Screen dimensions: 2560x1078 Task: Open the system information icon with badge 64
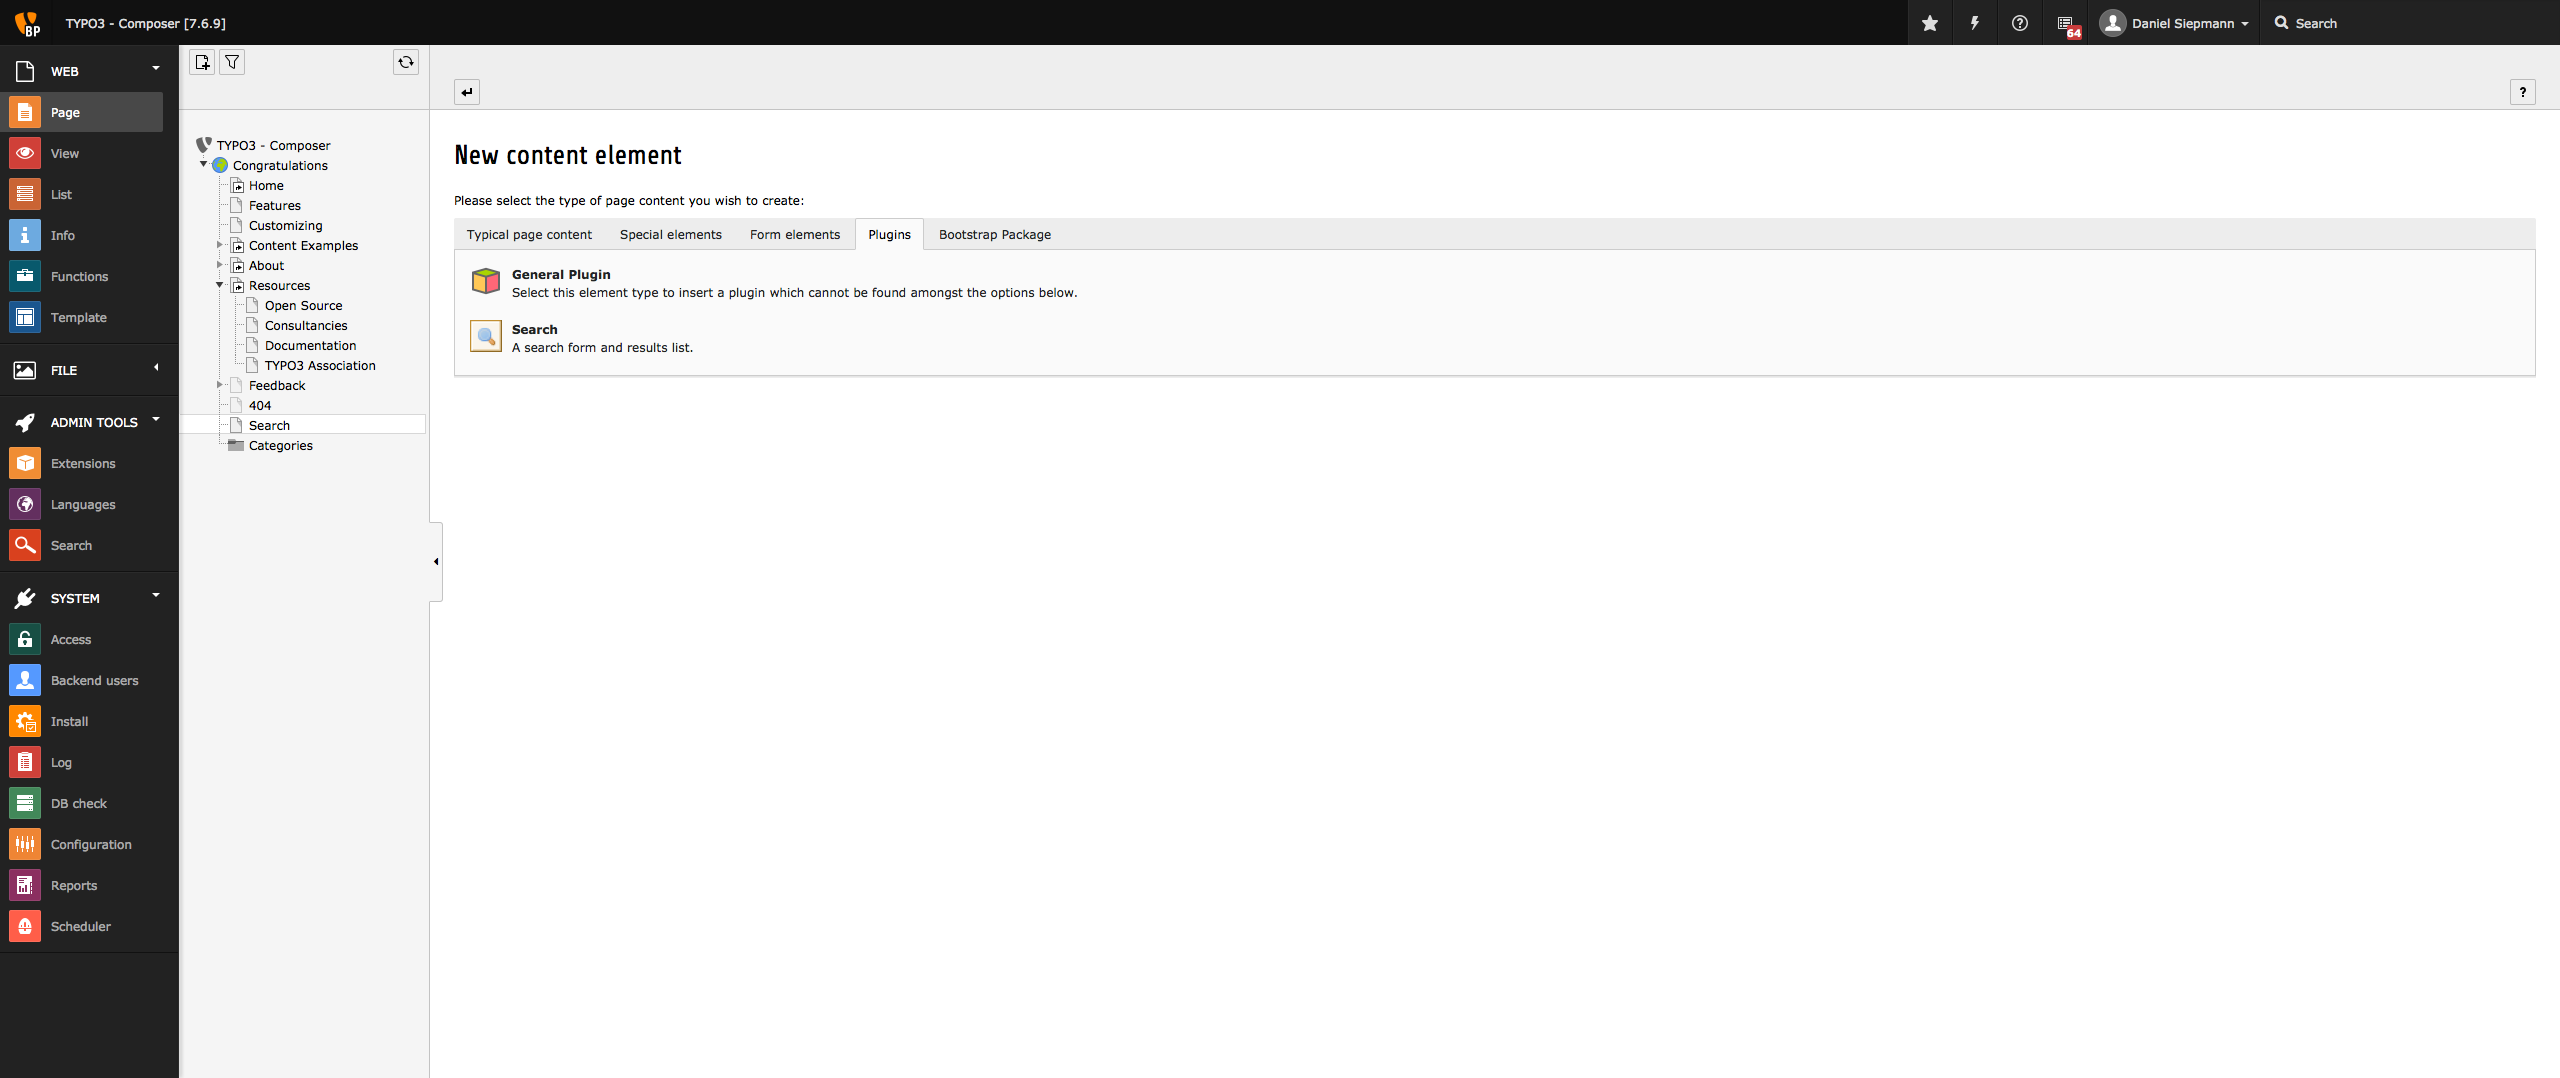pyautogui.click(x=2067, y=24)
